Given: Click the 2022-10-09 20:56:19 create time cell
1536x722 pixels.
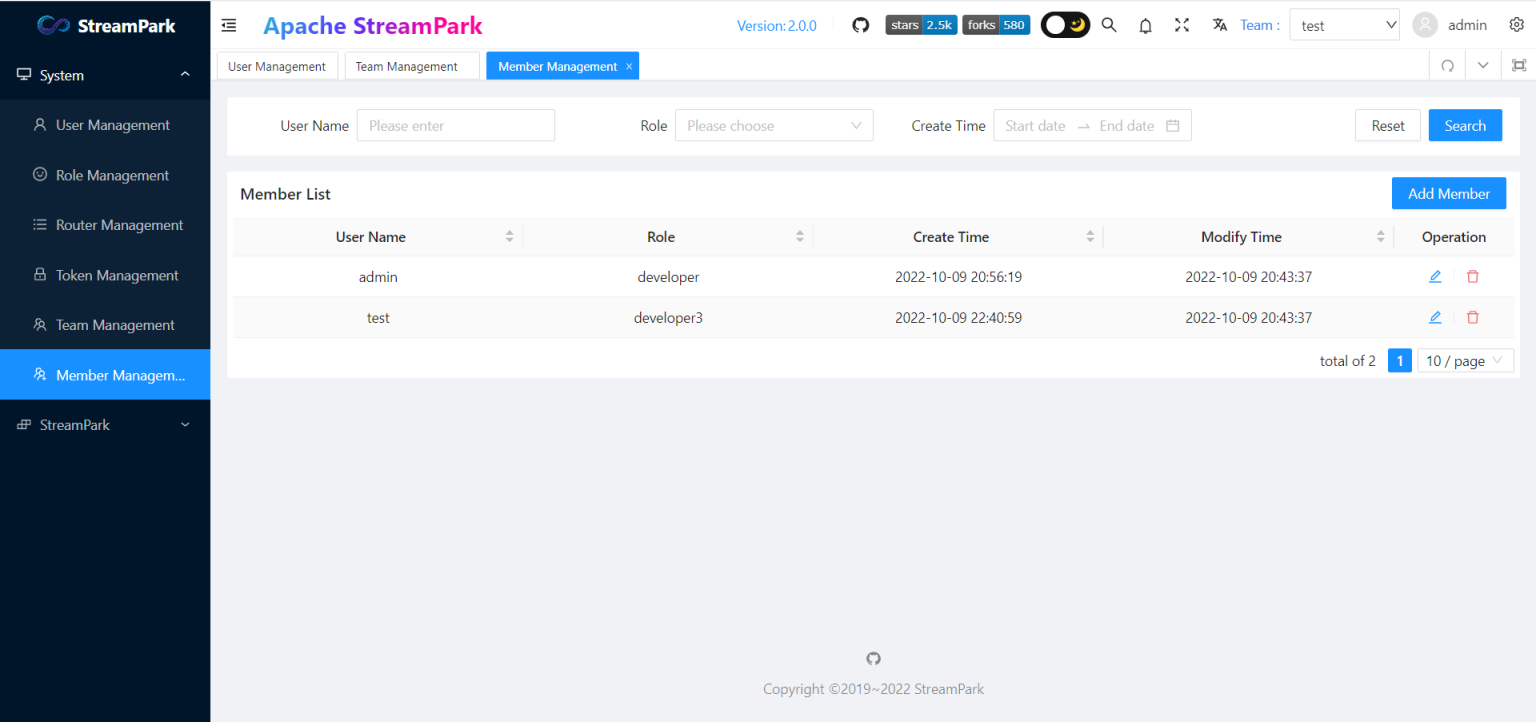Looking at the screenshot, I should [958, 277].
